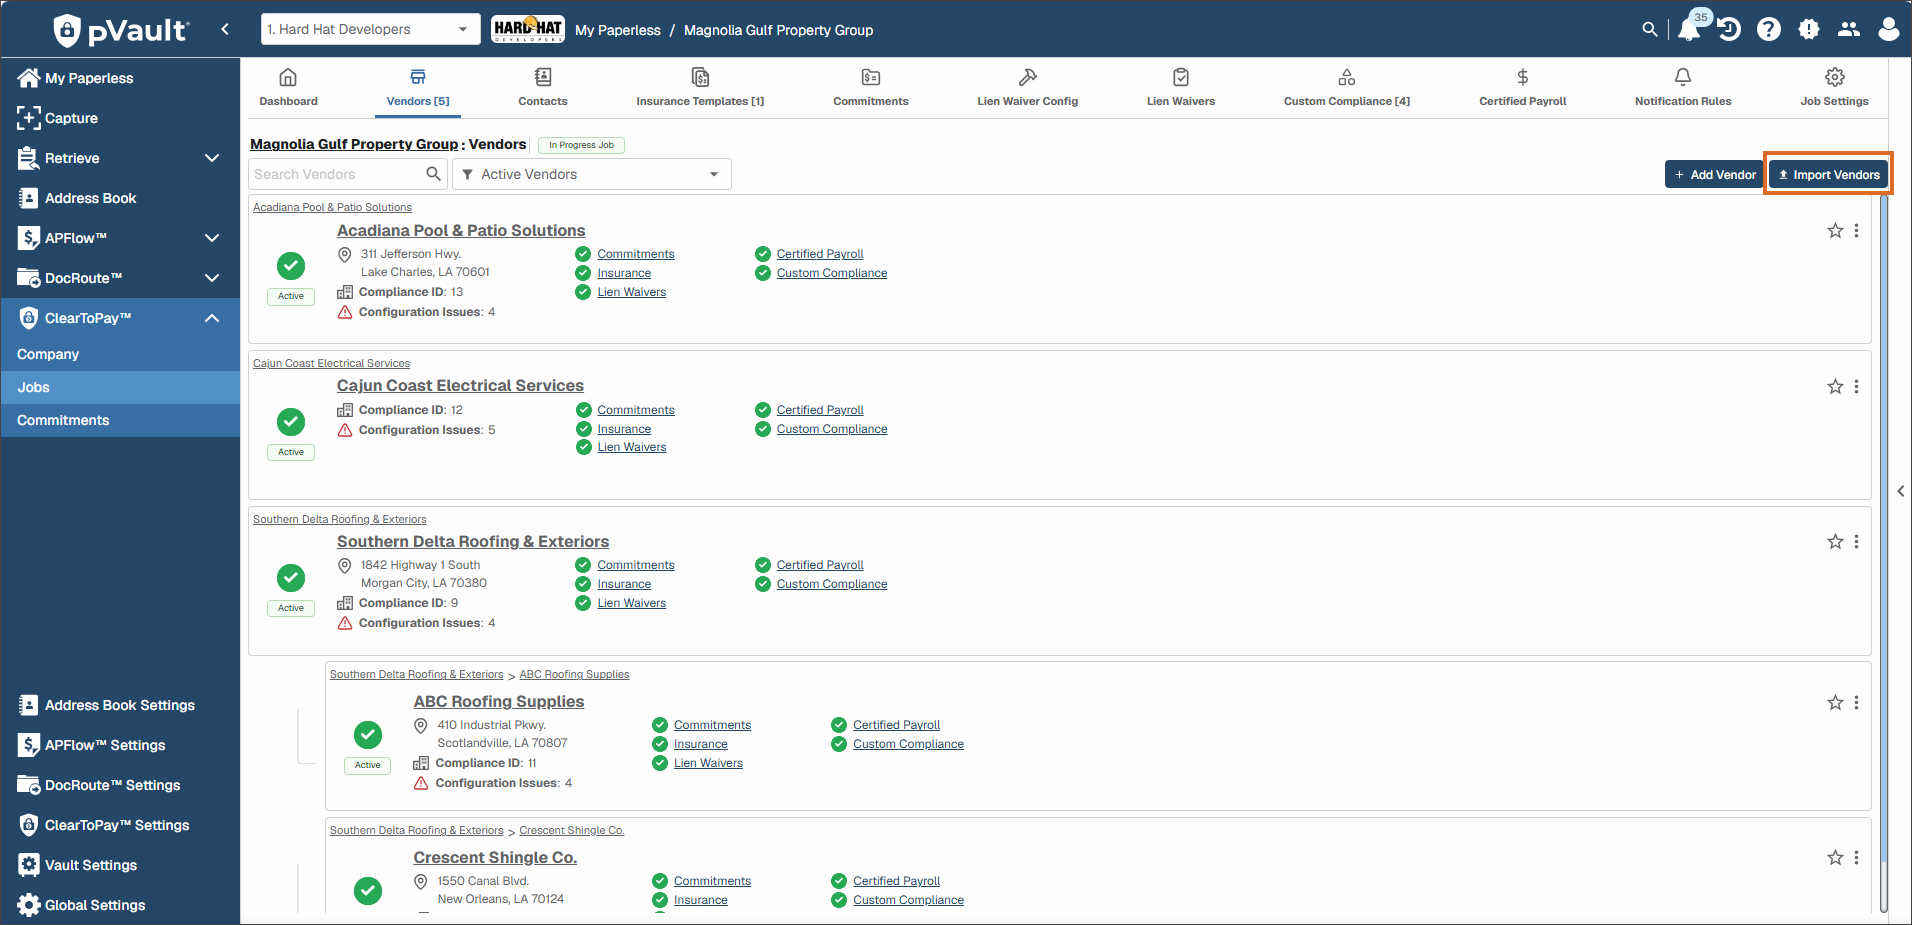The width and height of the screenshot is (1912, 925).
Task: Open notifications bell with 35 badge
Action: coord(1691,28)
